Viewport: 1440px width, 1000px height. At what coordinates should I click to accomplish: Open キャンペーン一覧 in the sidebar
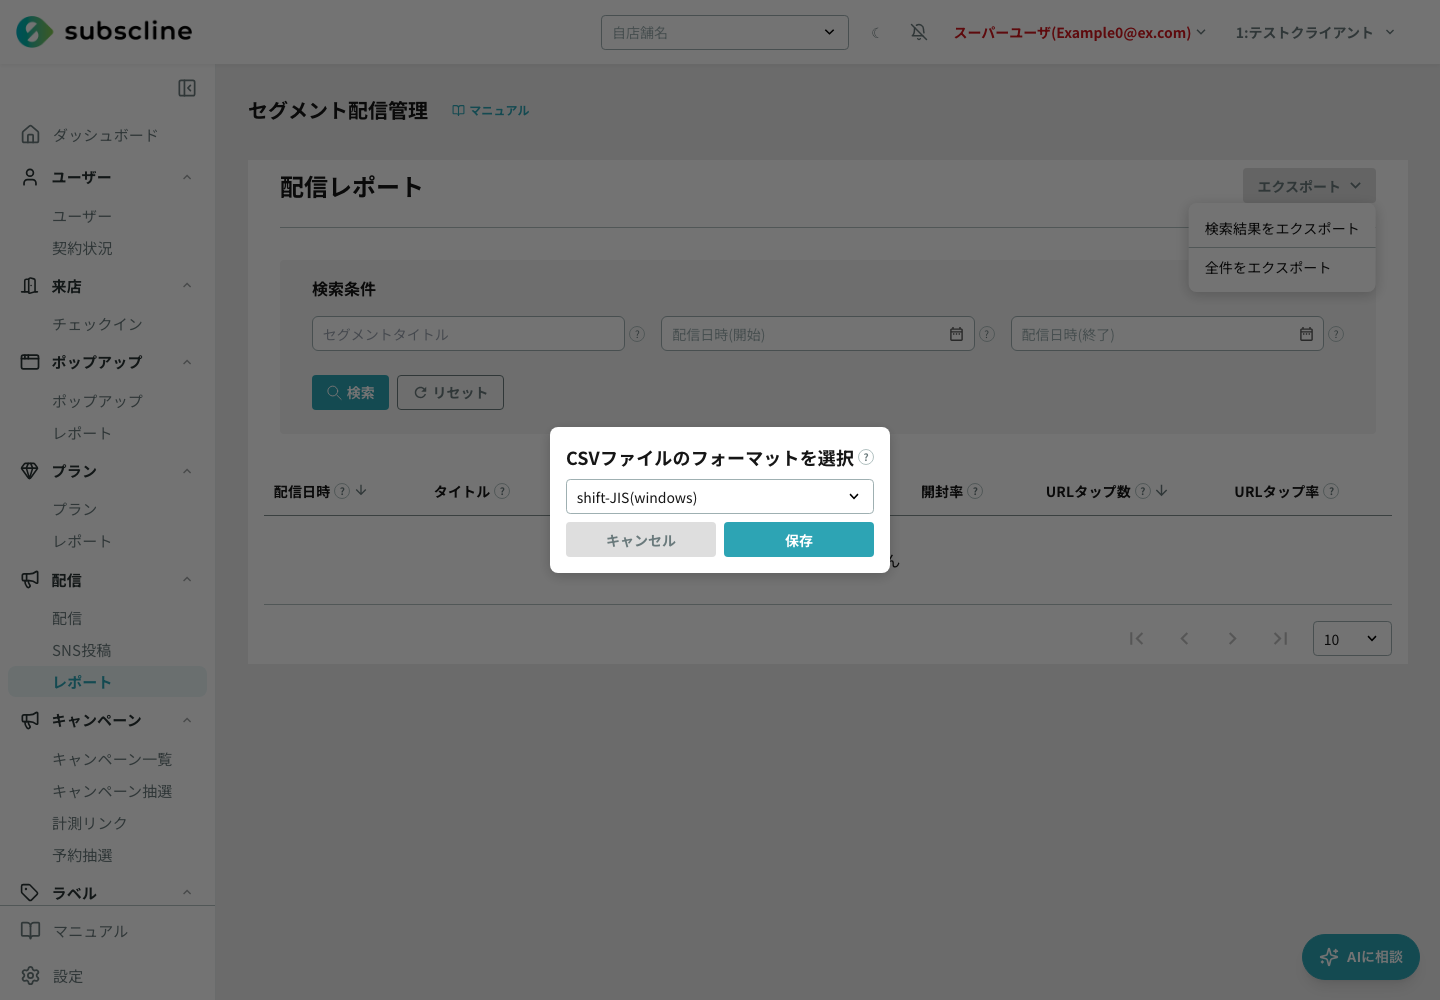coord(112,759)
